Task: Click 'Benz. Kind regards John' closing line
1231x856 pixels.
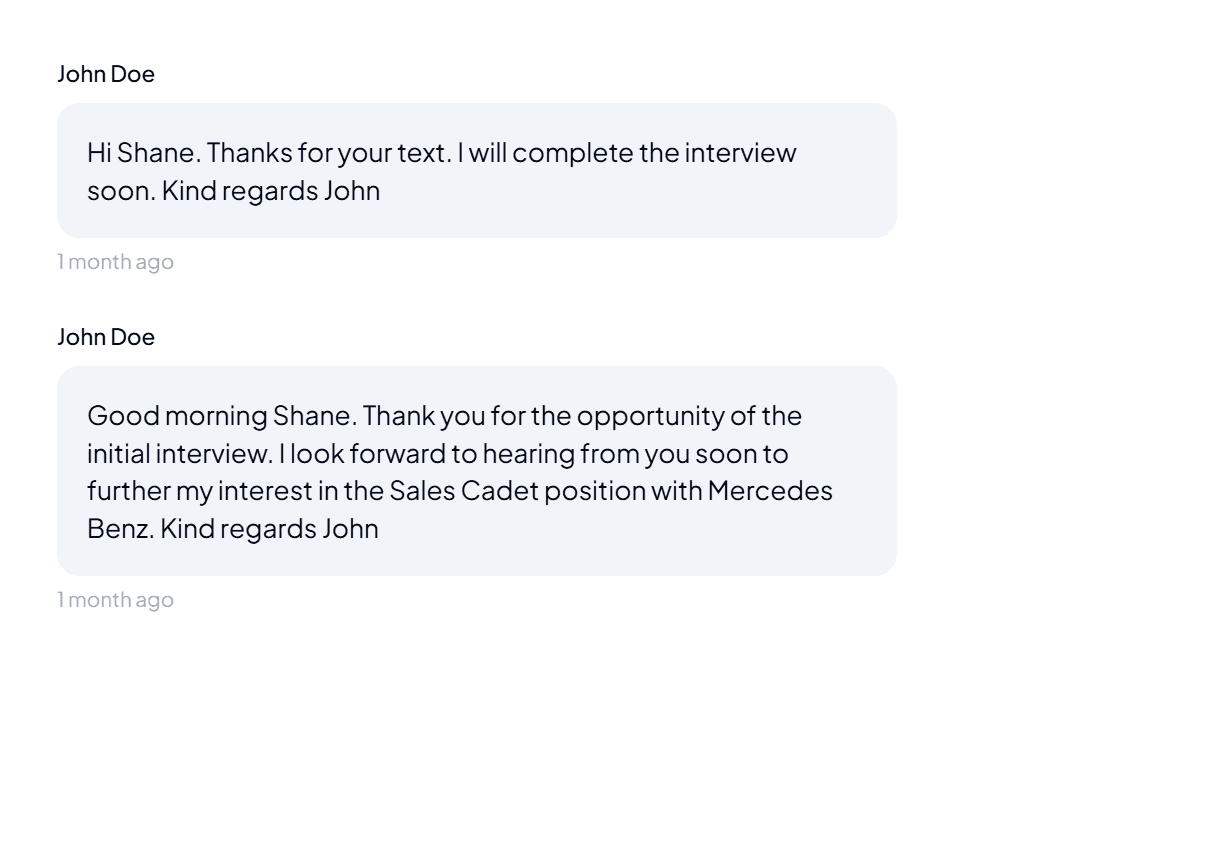Action: (x=233, y=529)
